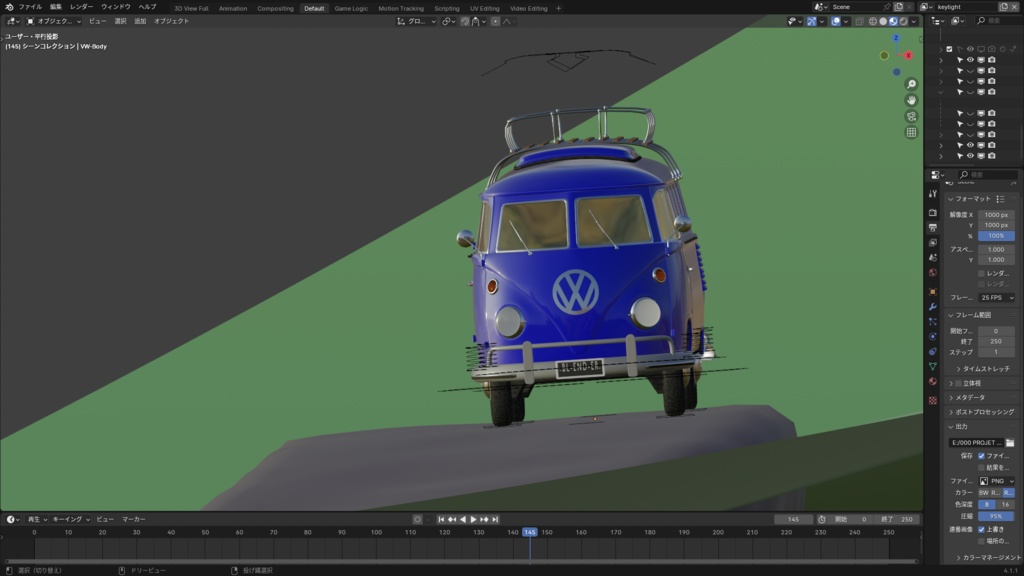Open the Render properties tab
The height and width of the screenshot is (576, 1024).
click(933, 213)
